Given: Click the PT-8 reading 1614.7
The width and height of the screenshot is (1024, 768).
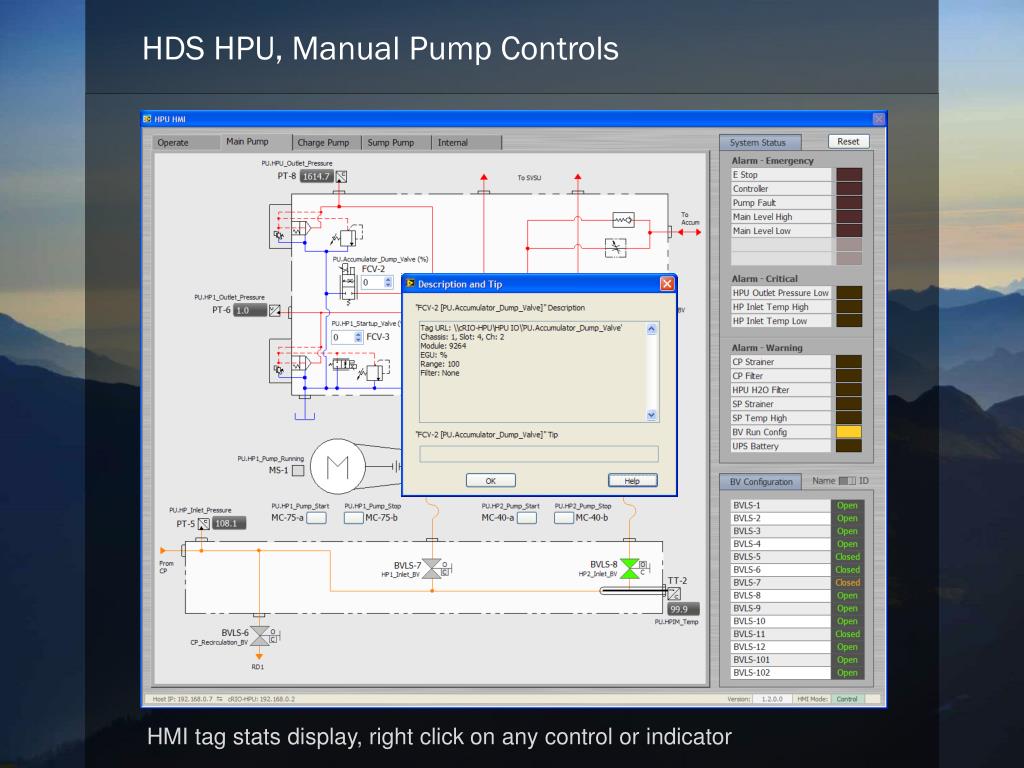Looking at the screenshot, I should [316, 176].
